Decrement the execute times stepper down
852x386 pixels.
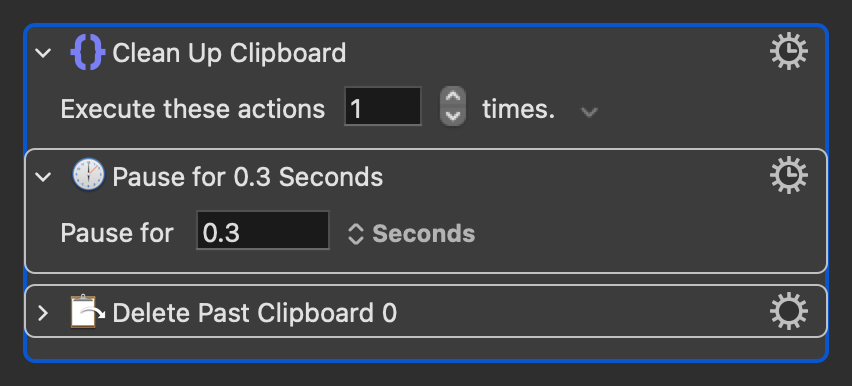pyautogui.click(x=453, y=116)
